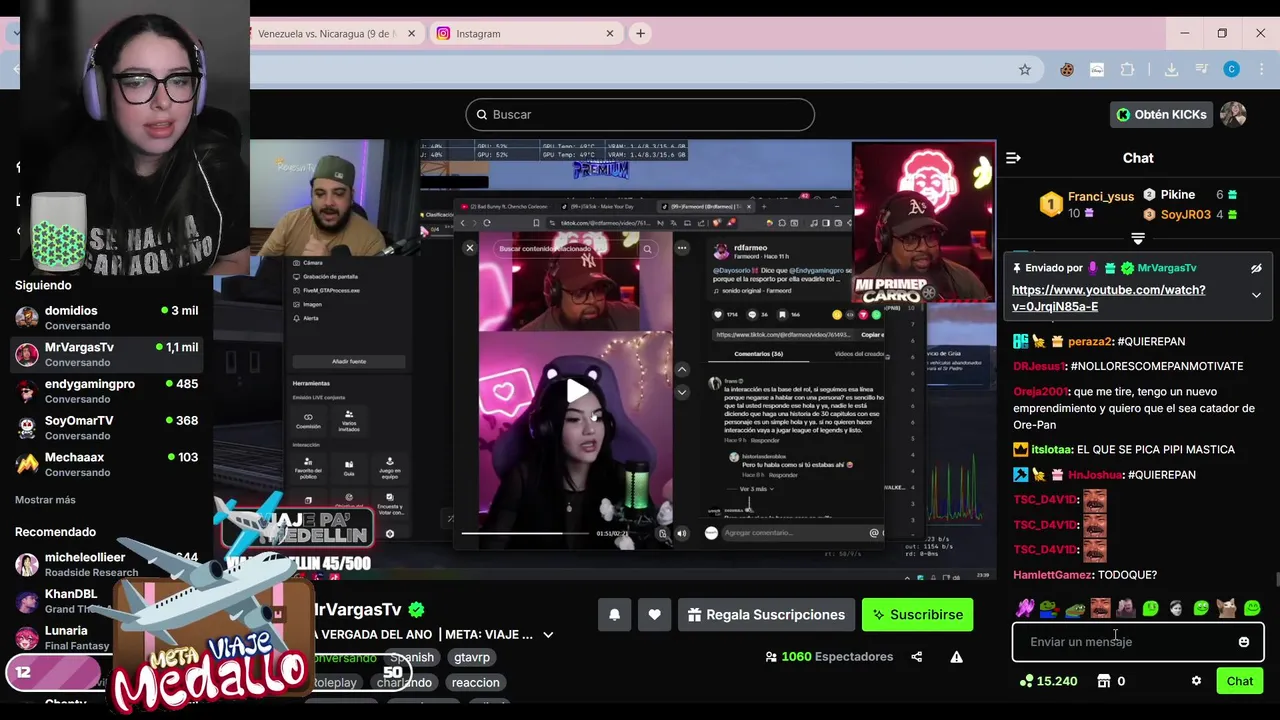The height and width of the screenshot is (720, 1280).
Task: Click the embedded video progress bar
Action: (x=525, y=534)
